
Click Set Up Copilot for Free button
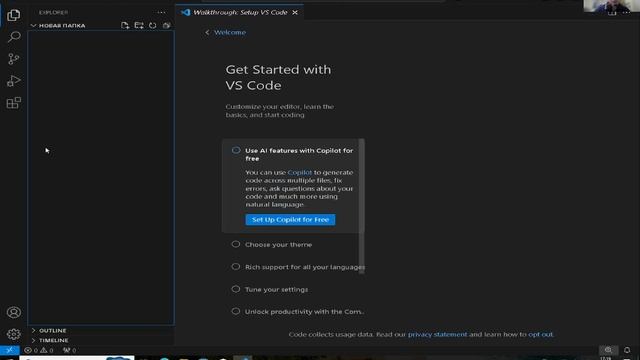point(290,220)
